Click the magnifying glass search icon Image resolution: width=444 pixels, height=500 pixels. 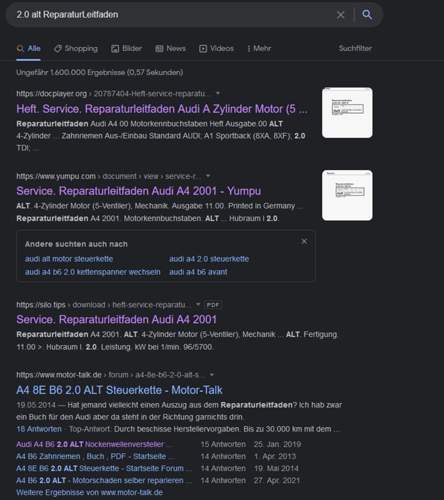coord(367,15)
